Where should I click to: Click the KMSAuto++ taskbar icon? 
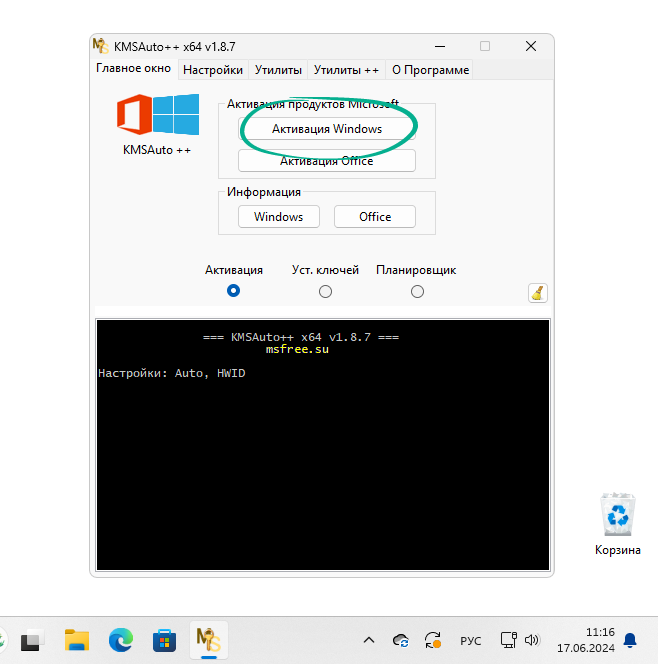209,640
